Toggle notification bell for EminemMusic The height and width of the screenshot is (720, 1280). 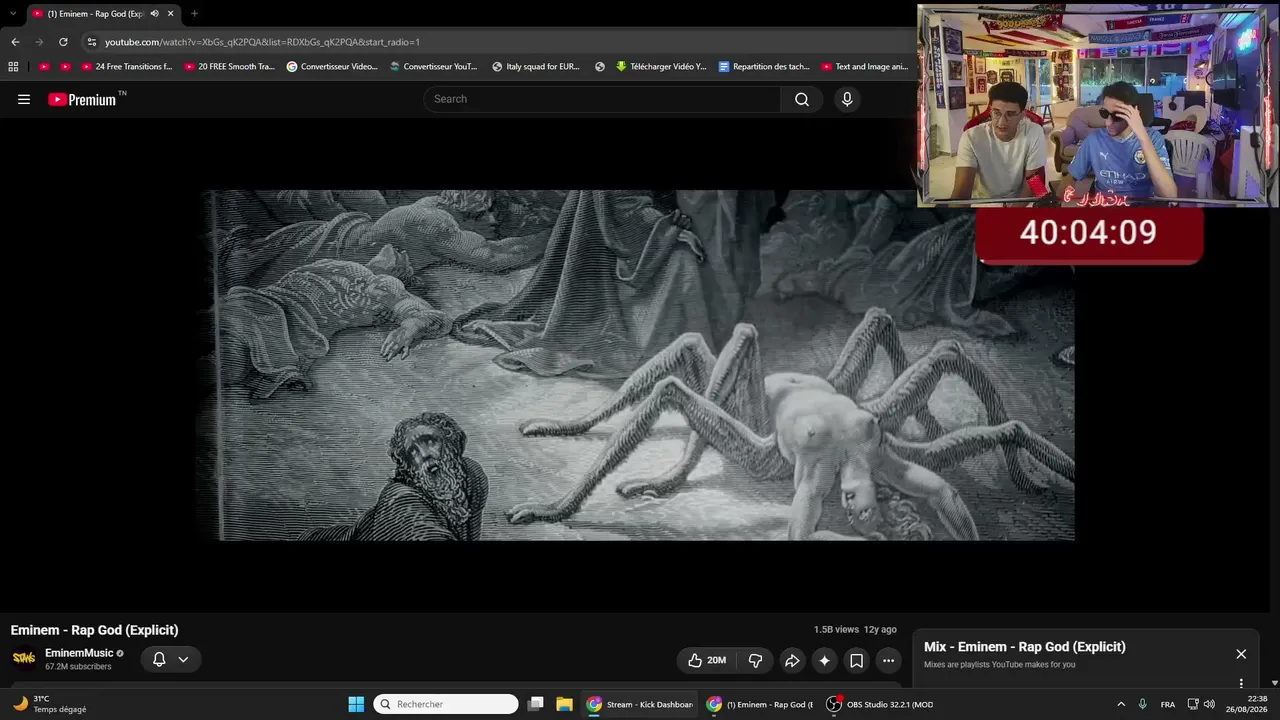(x=159, y=659)
